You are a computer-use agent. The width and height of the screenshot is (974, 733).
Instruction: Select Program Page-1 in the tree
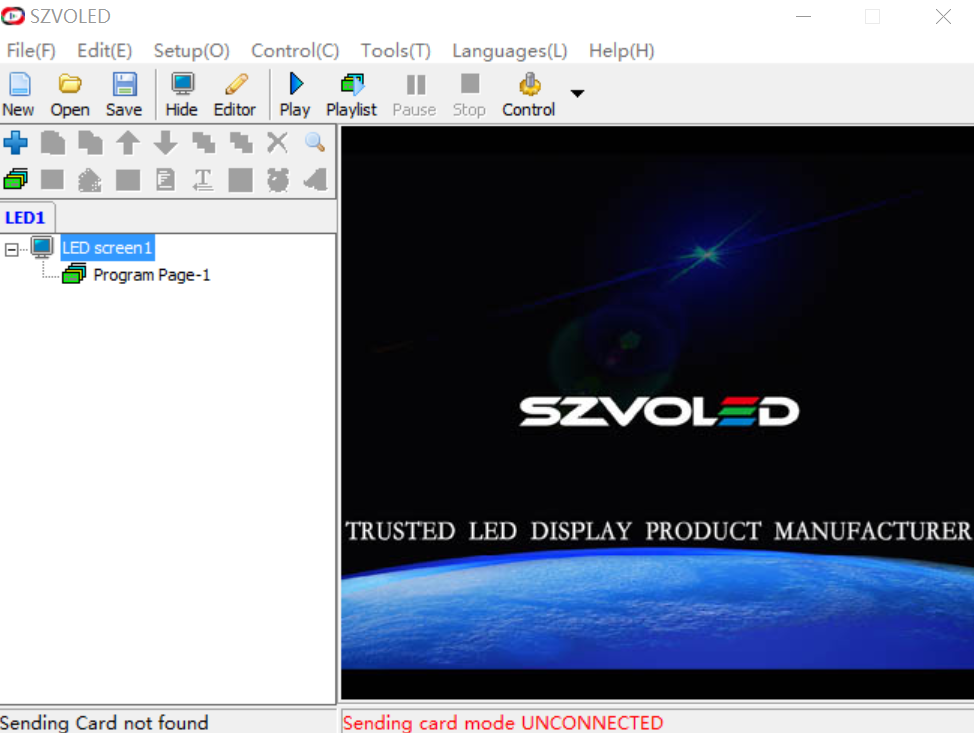[151, 275]
